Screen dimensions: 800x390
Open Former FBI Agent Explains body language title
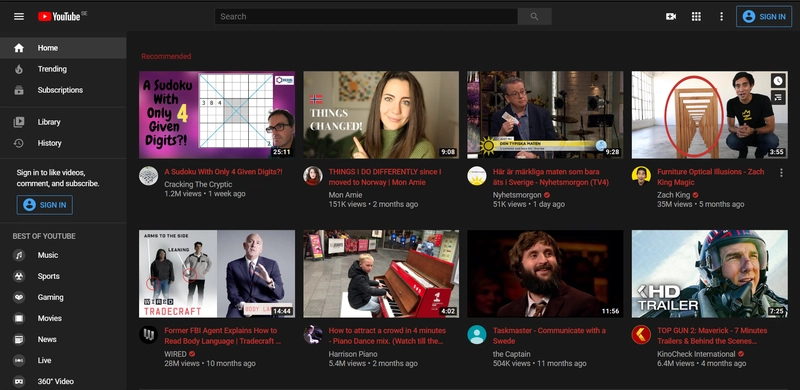point(222,336)
